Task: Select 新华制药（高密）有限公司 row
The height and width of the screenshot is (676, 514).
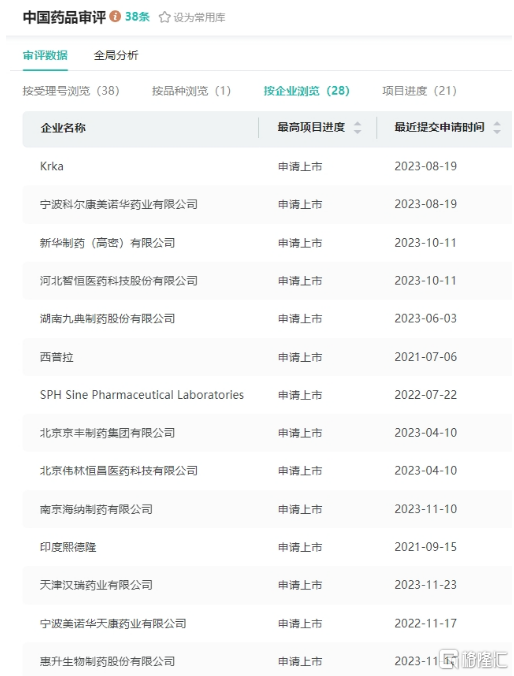Action: tap(267, 243)
